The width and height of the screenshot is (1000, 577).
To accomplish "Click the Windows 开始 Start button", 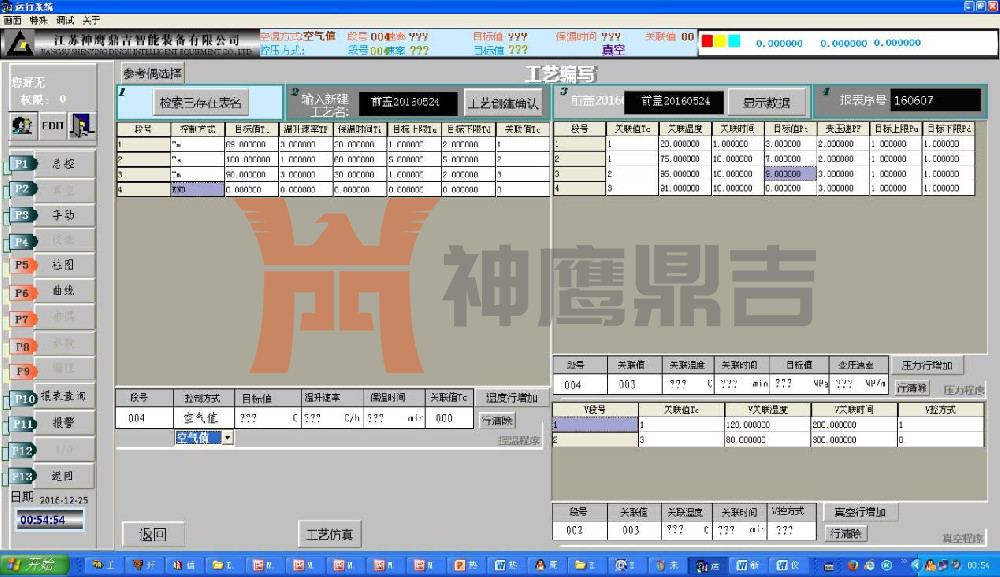I will tap(35, 565).
